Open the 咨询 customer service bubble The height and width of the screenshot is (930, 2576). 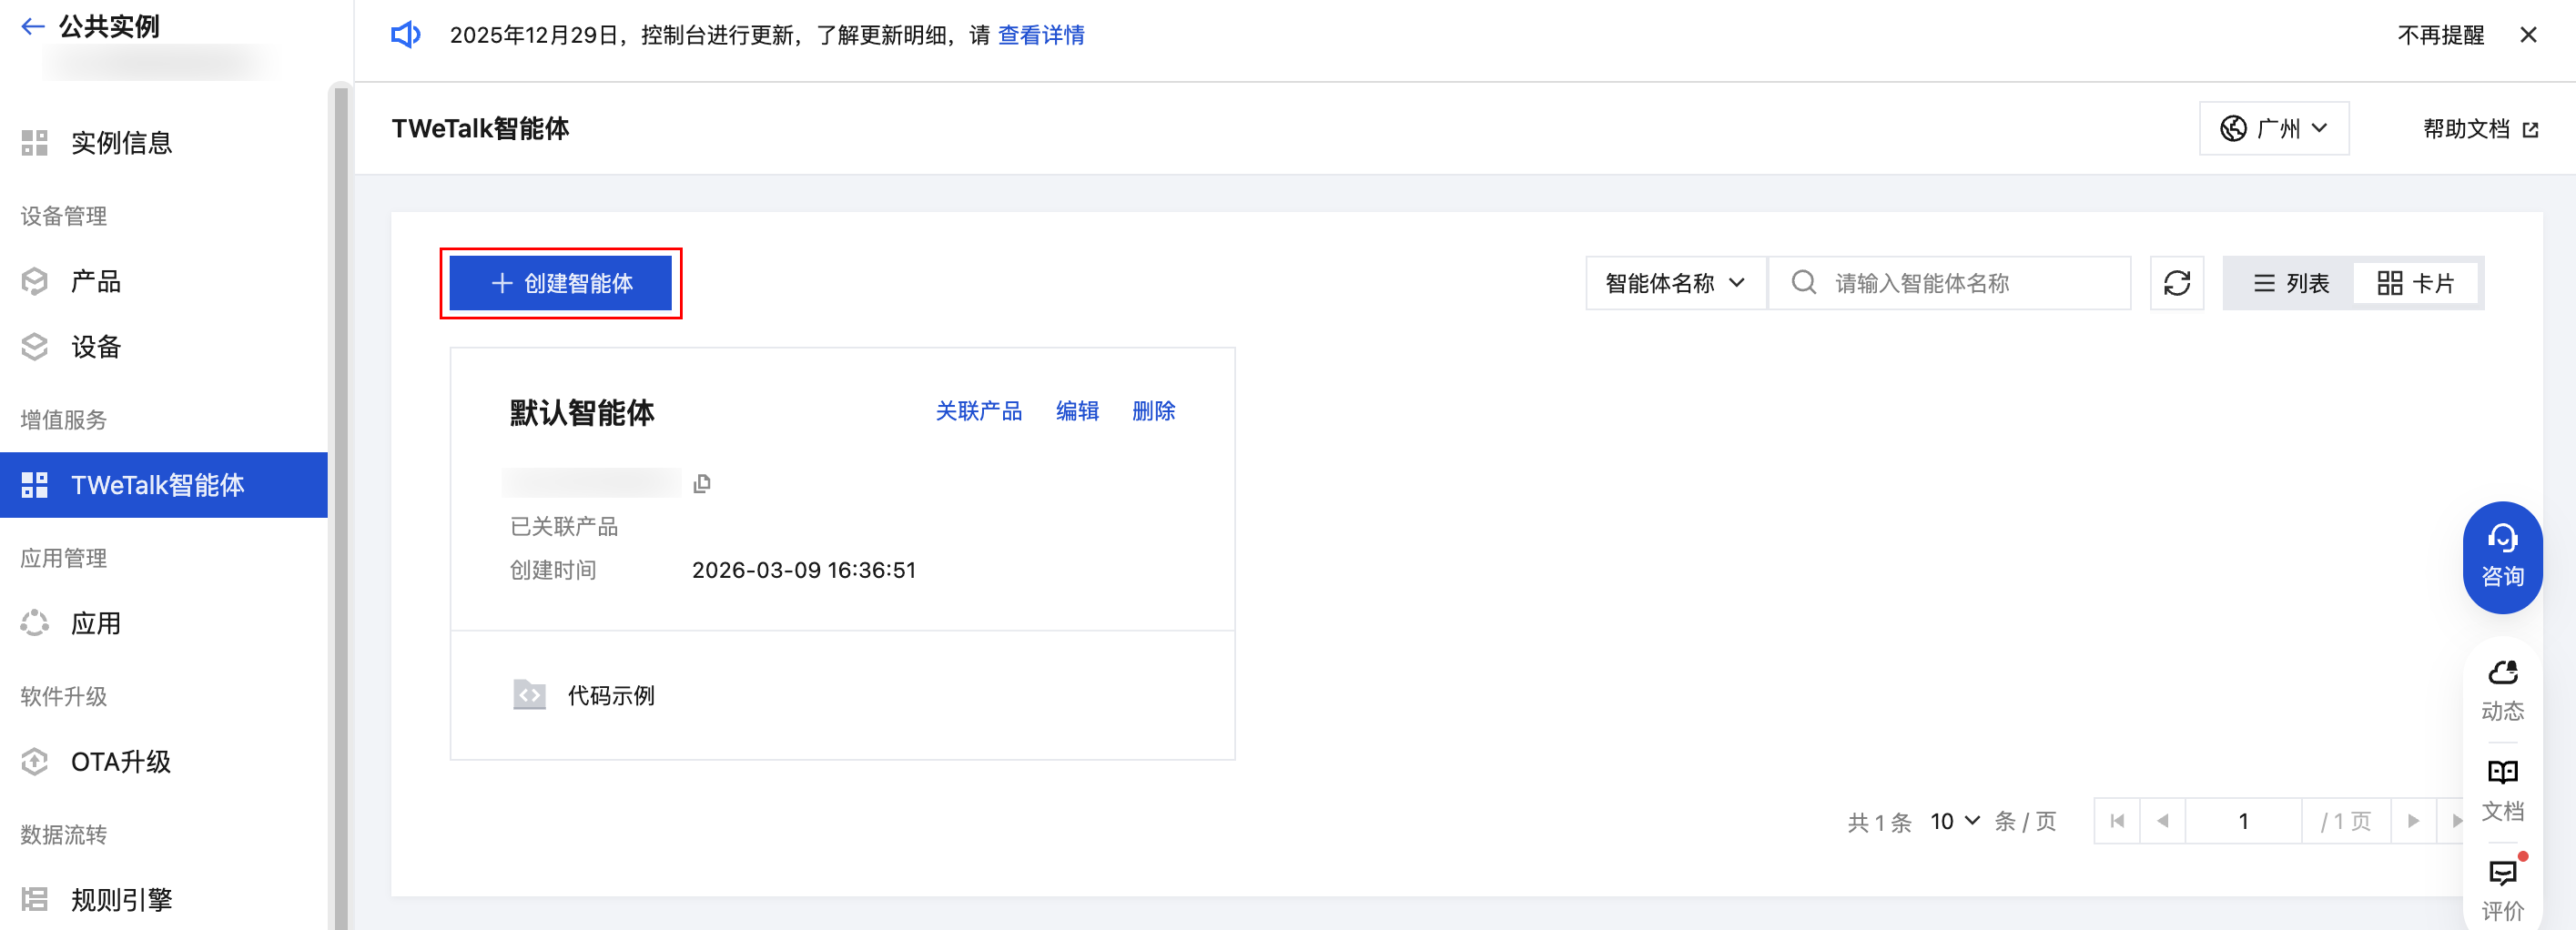pyautogui.click(x=2502, y=557)
